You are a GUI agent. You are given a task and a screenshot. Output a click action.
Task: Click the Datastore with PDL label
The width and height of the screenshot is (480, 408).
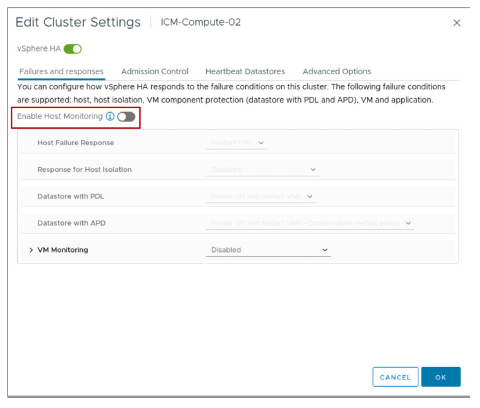[71, 196]
